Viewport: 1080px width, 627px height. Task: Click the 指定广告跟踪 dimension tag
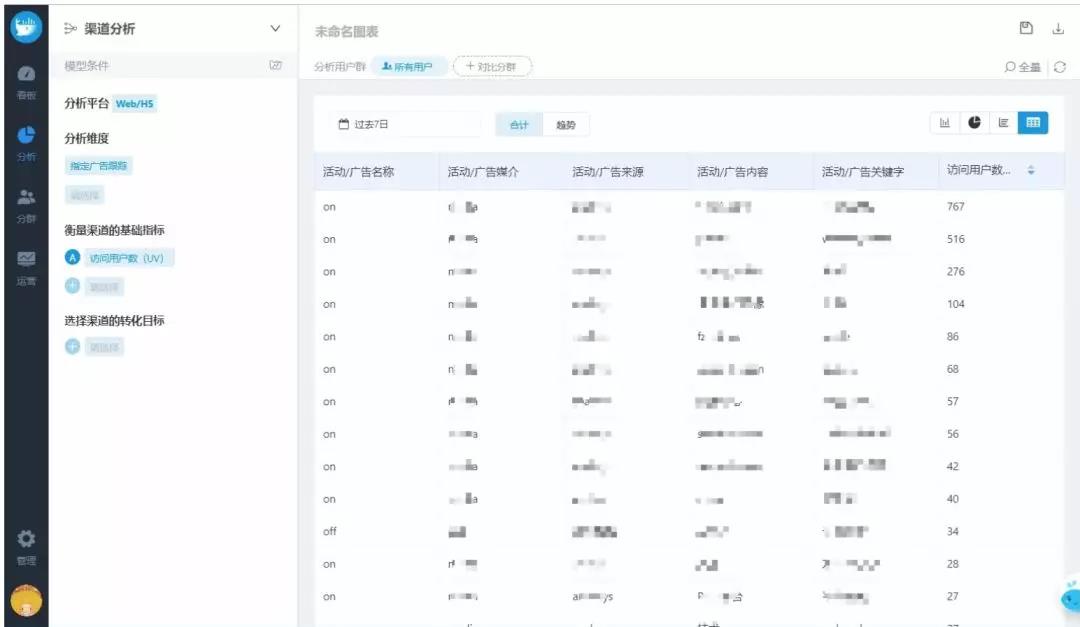(98, 165)
